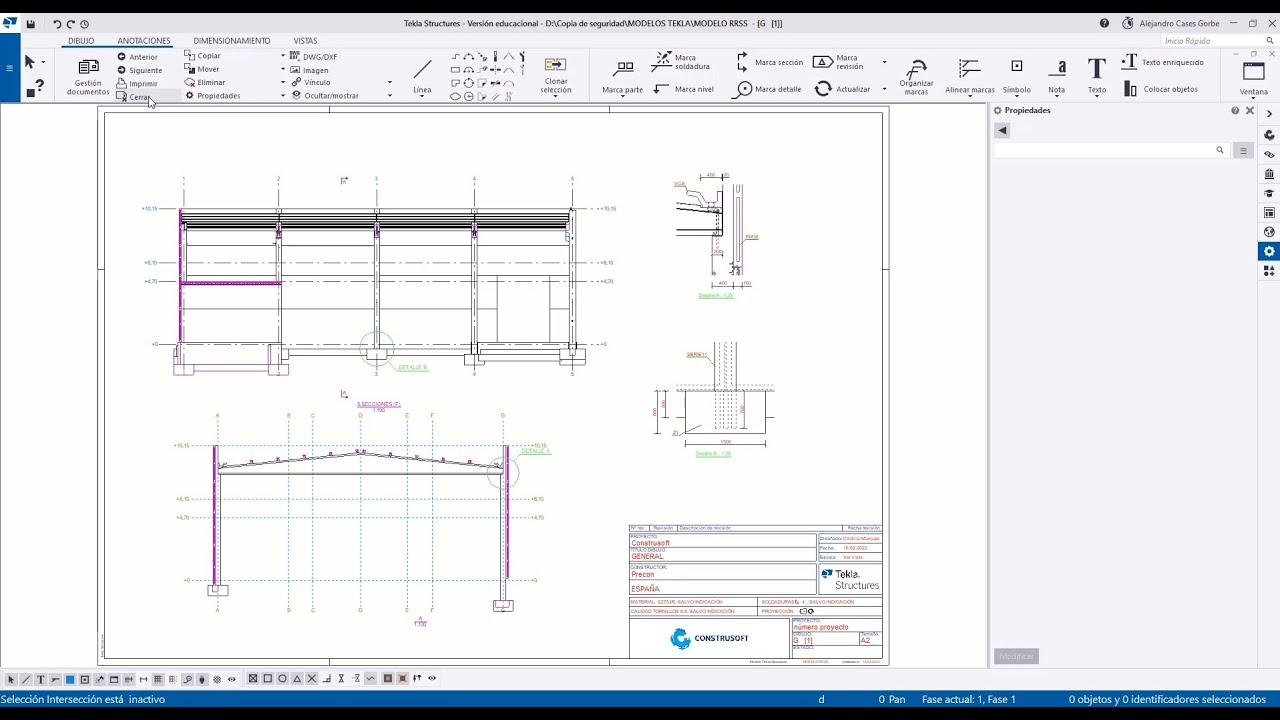Close the Propiedades side panel

[1249, 110]
